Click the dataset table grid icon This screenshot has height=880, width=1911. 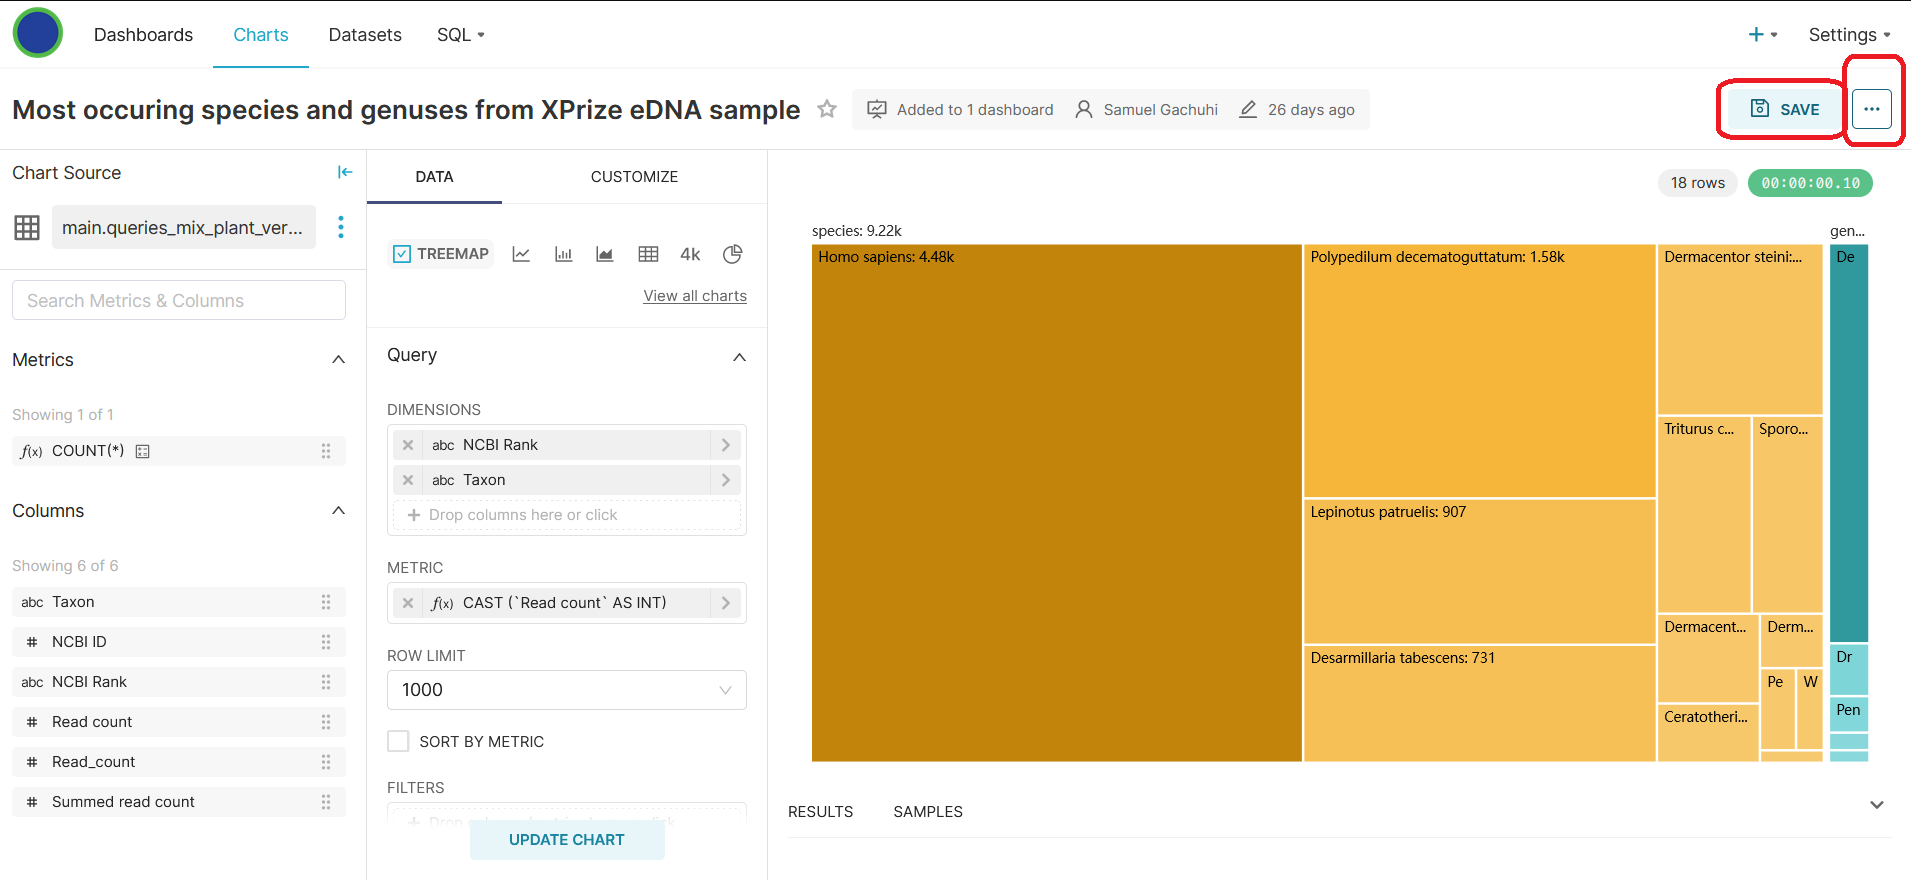(x=27, y=228)
